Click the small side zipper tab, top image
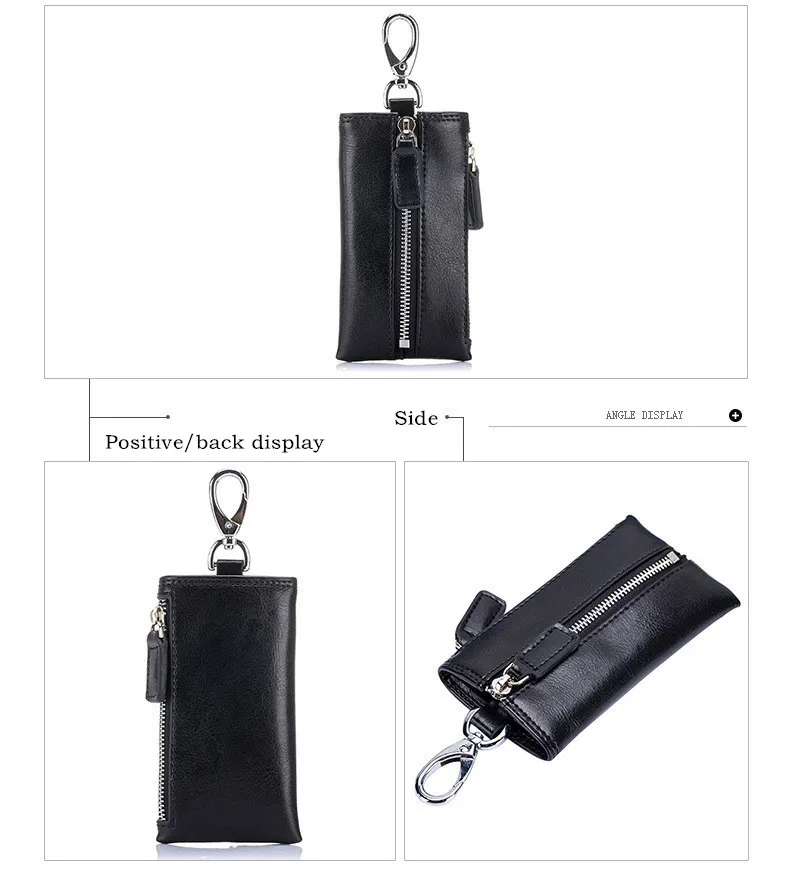790x870 pixels. [474, 189]
